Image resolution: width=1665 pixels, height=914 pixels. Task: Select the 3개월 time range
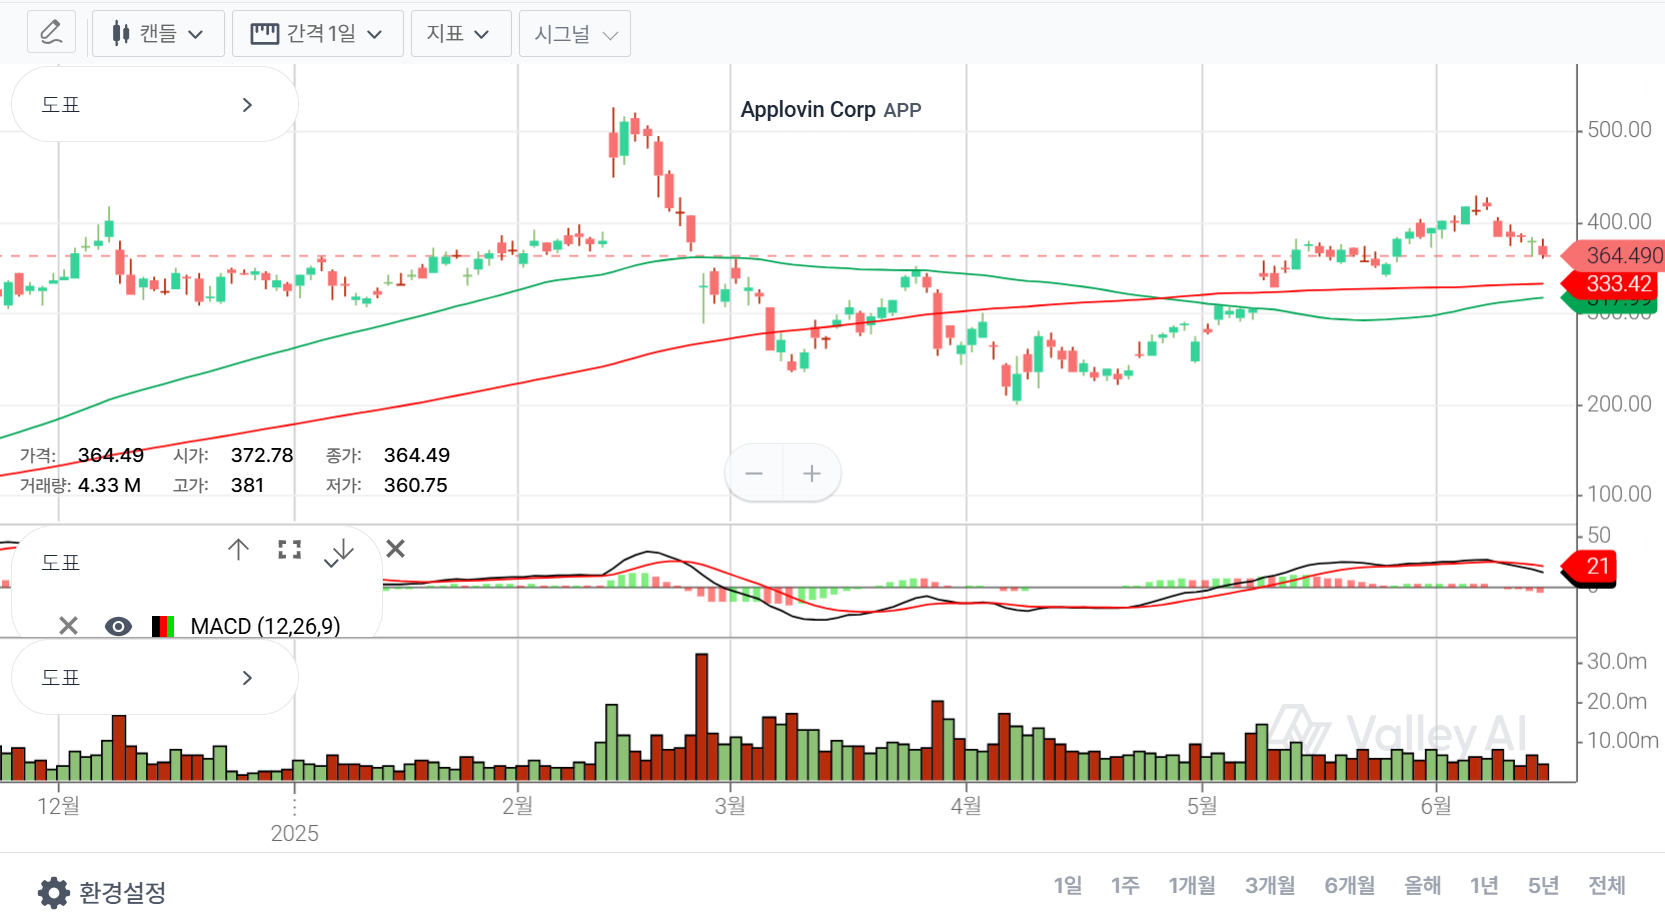1270,885
